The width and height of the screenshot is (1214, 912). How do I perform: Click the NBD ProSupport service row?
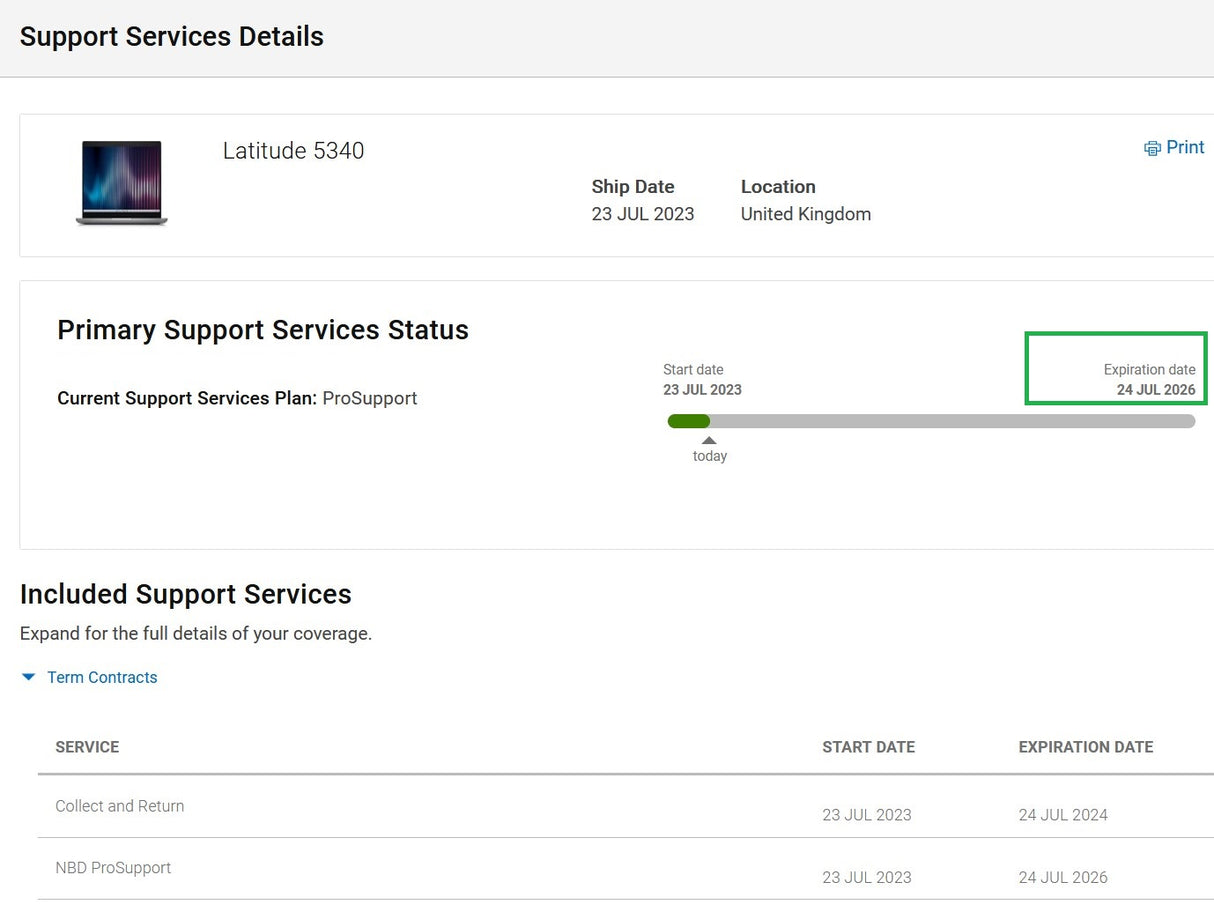point(113,868)
